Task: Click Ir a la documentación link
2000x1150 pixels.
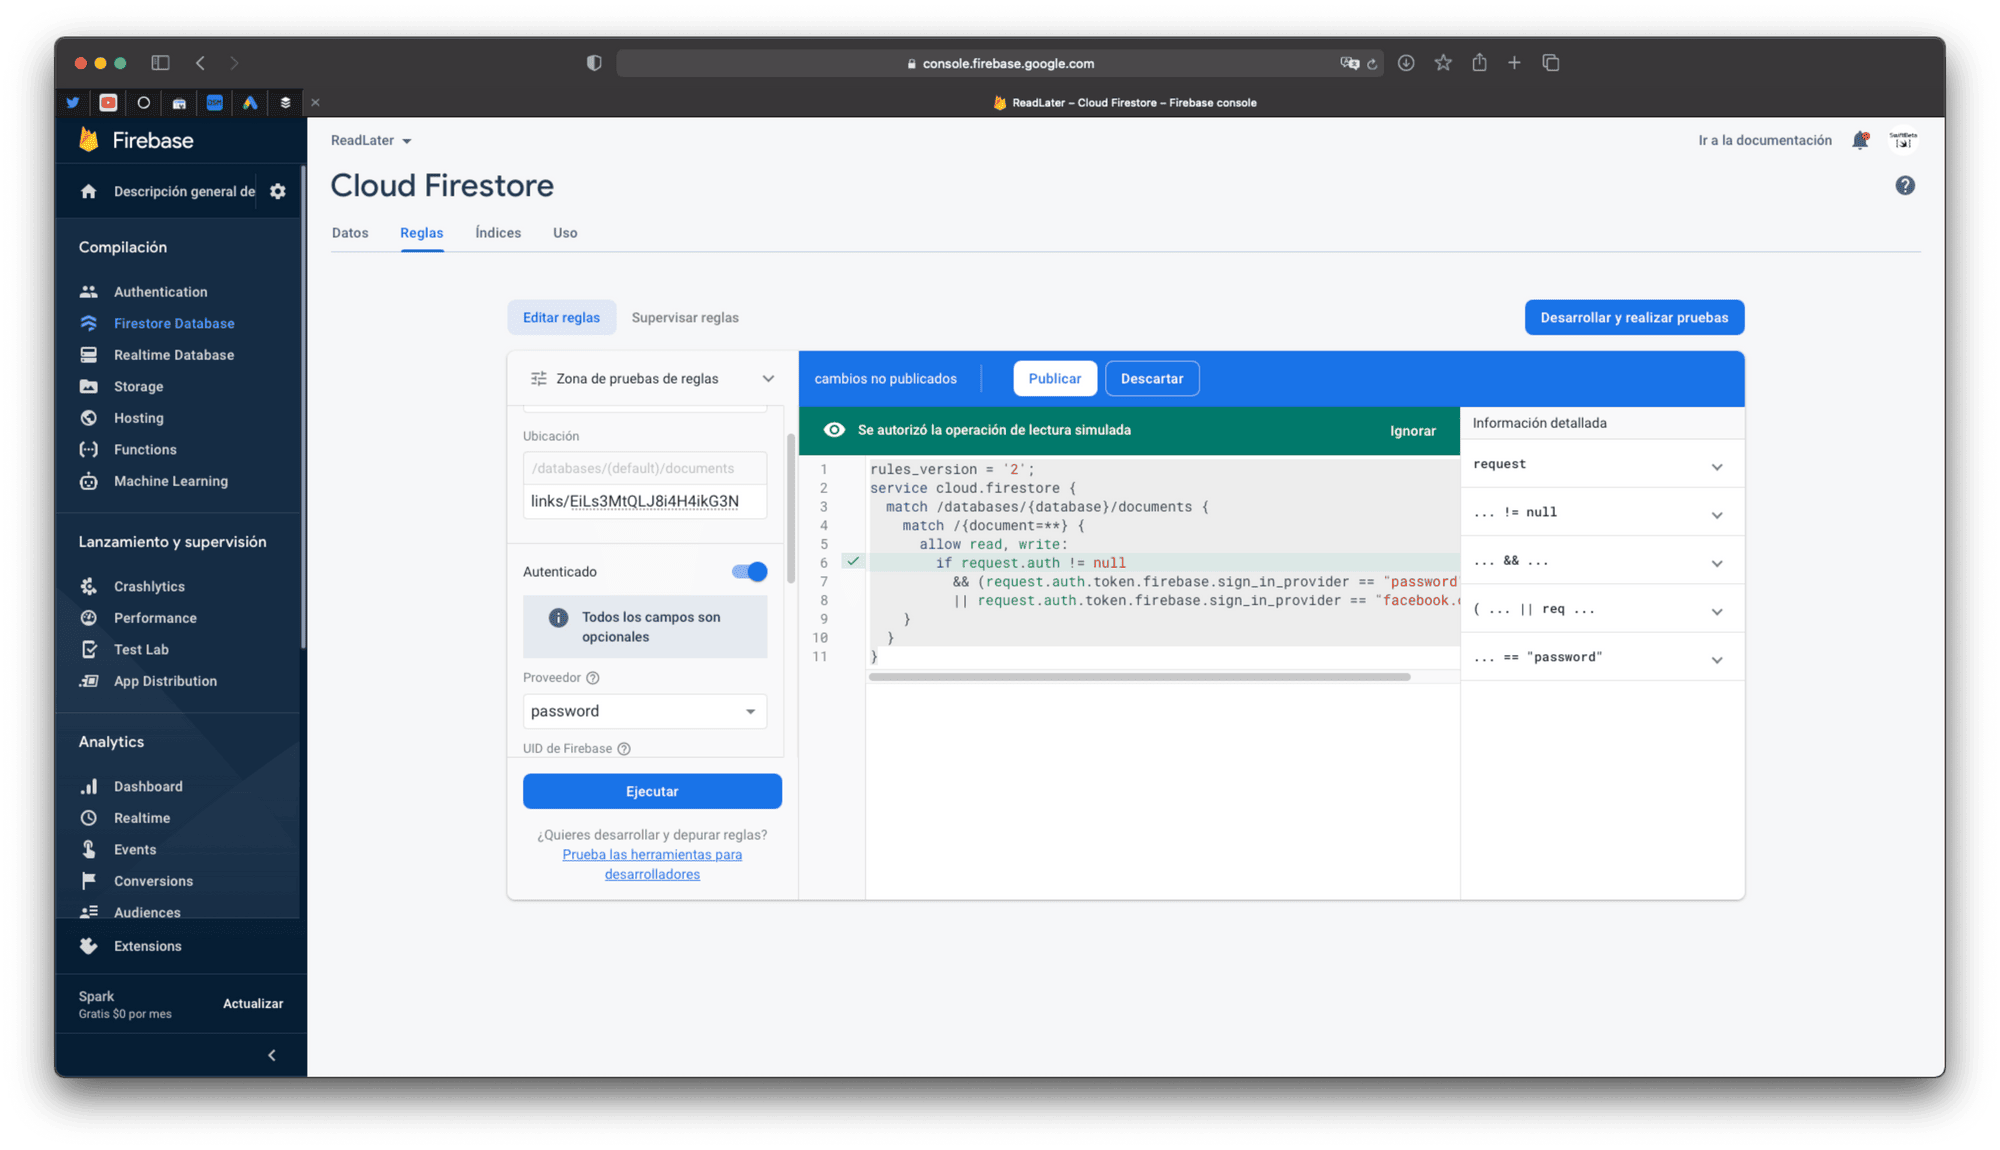Action: click(1764, 141)
